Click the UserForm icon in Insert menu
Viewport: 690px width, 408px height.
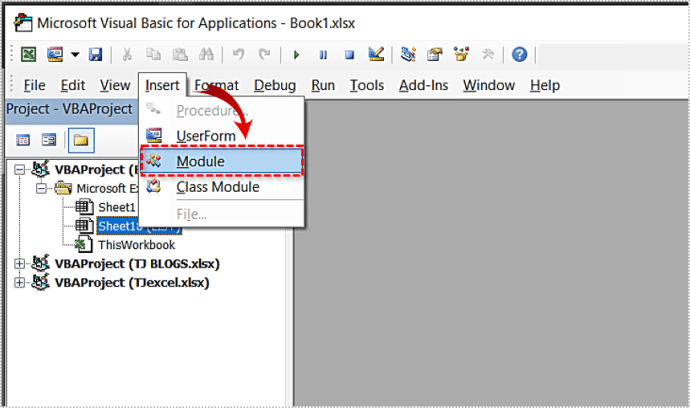154,135
